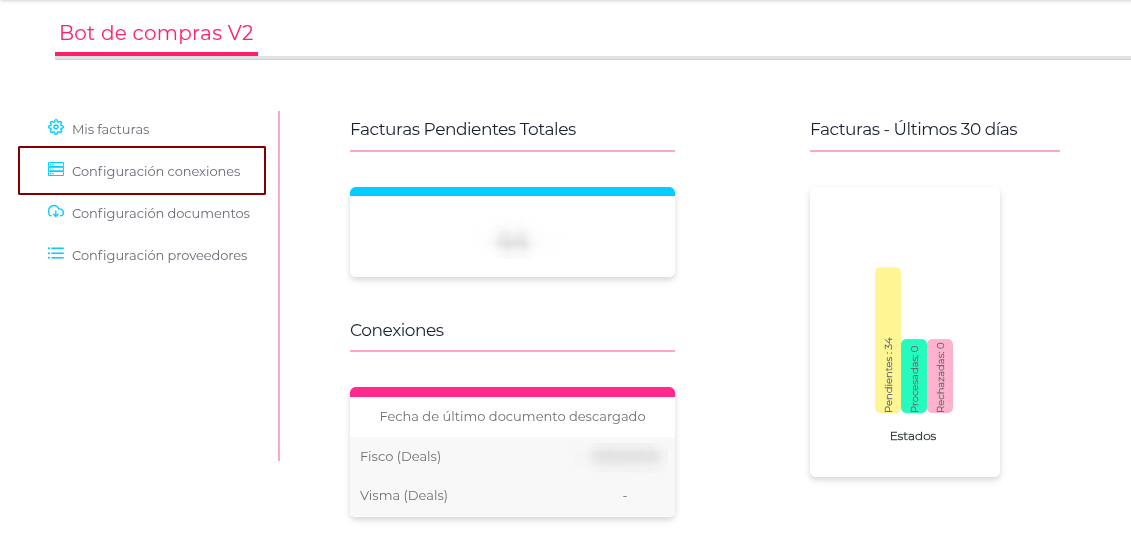The width and height of the screenshot is (1131, 539).
Task: Click the green Procesadas bar
Action: (x=913, y=376)
